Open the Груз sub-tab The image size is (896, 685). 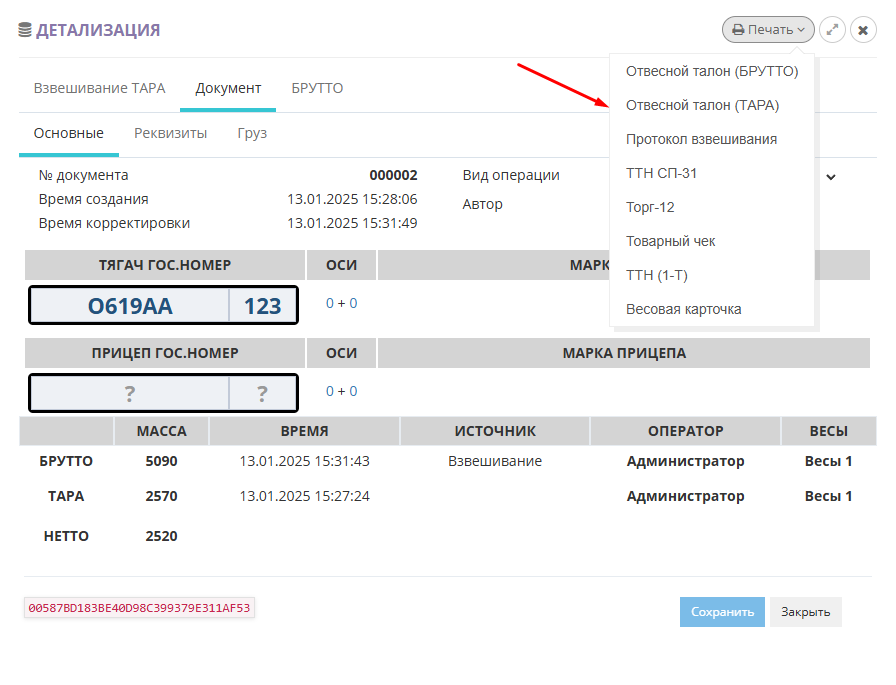tap(252, 133)
